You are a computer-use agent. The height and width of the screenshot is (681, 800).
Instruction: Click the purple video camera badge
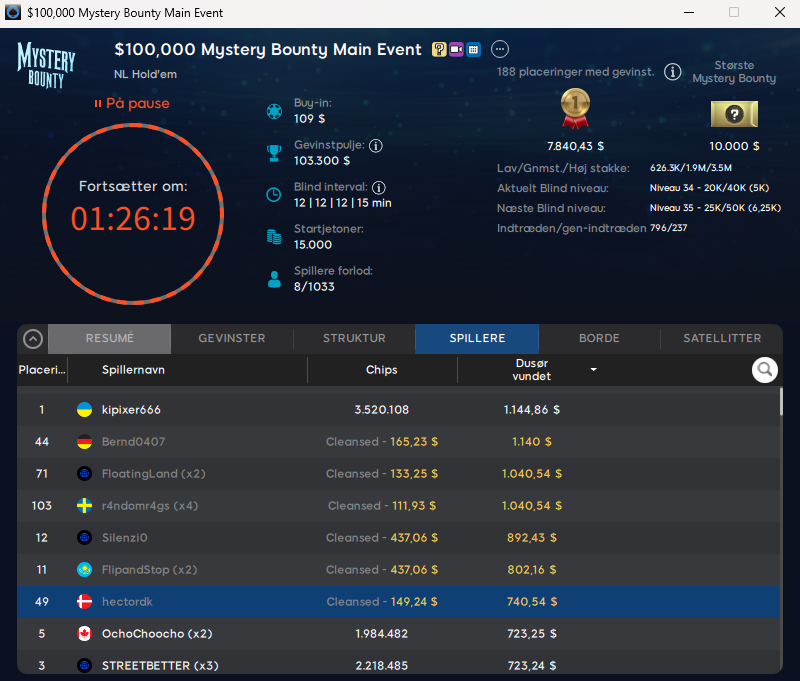click(x=456, y=49)
